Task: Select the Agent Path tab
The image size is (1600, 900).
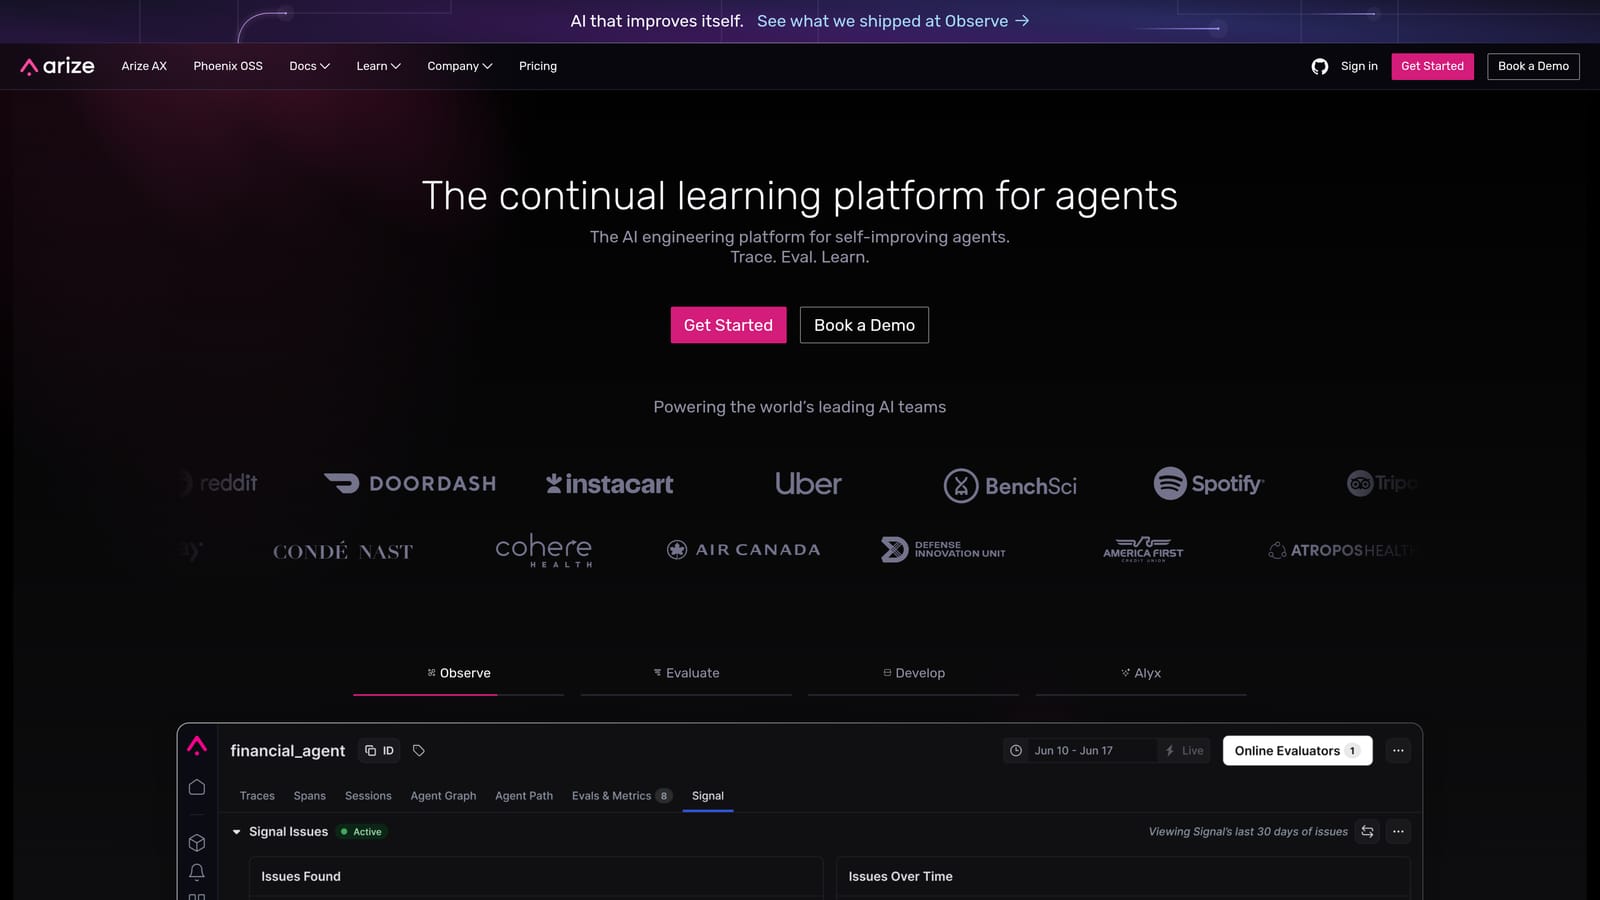Action: click(524, 796)
